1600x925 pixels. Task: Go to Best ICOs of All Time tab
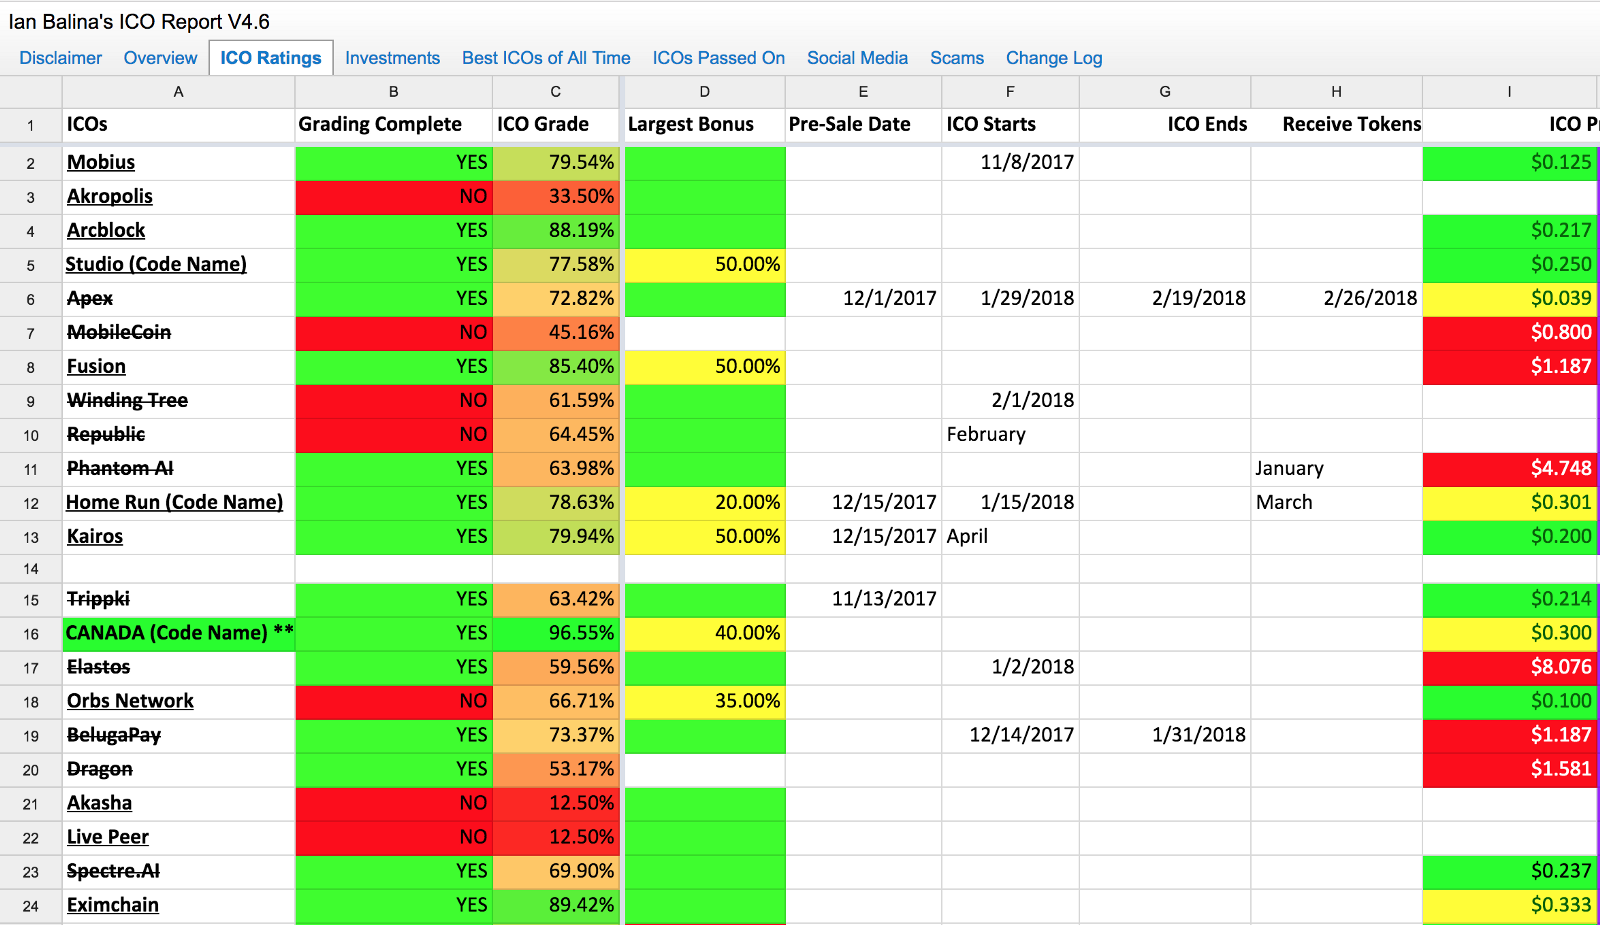pyautogui.click(x=546, y=58)
